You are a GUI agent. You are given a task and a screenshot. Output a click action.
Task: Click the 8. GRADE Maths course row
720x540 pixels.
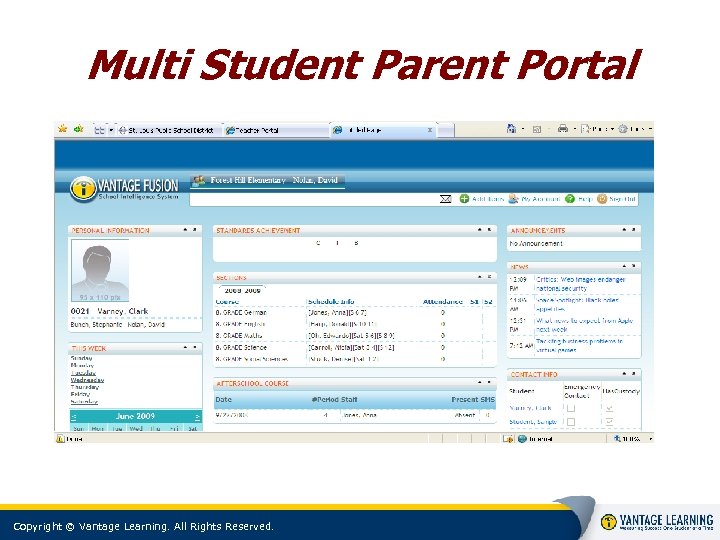(354, 336)
